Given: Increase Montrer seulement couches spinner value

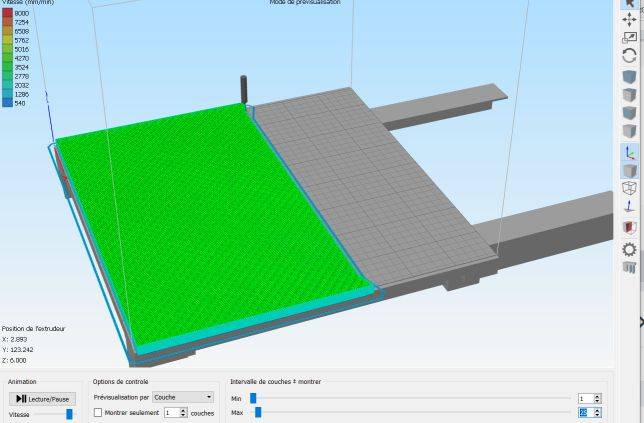Looking at the screenshot, I should point(184,410).
